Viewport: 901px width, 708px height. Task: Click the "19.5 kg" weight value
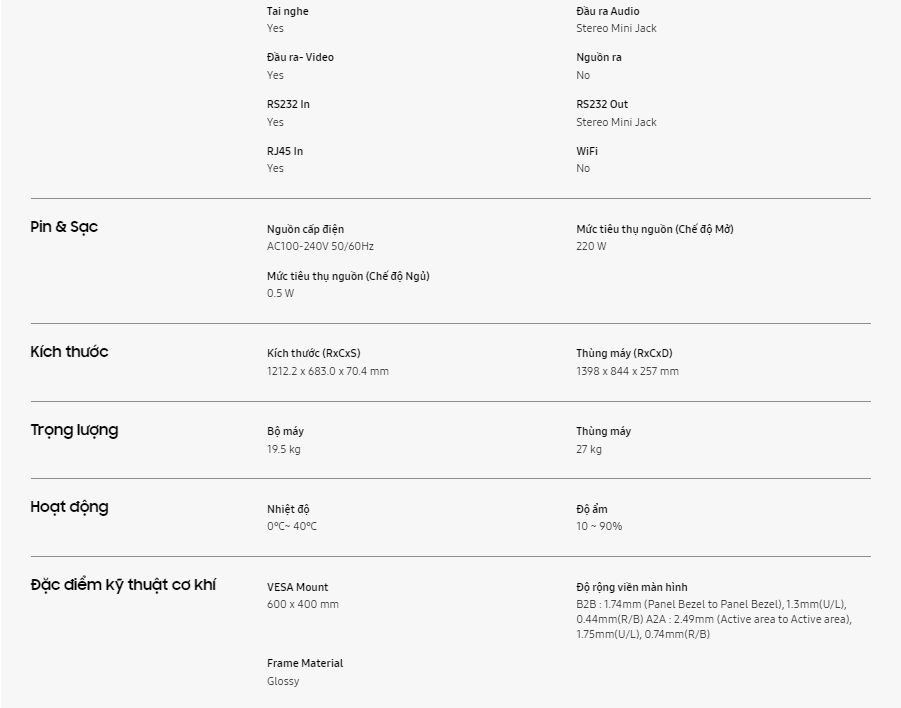[284, 449]
